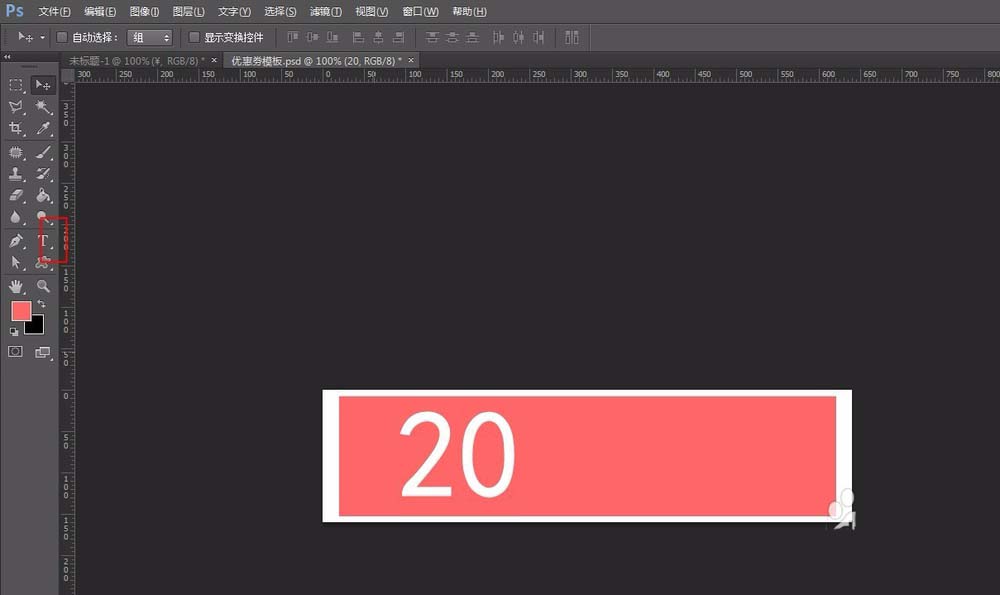
Task: Collapse the toolbox with the double-arrow
Action: 7,57
